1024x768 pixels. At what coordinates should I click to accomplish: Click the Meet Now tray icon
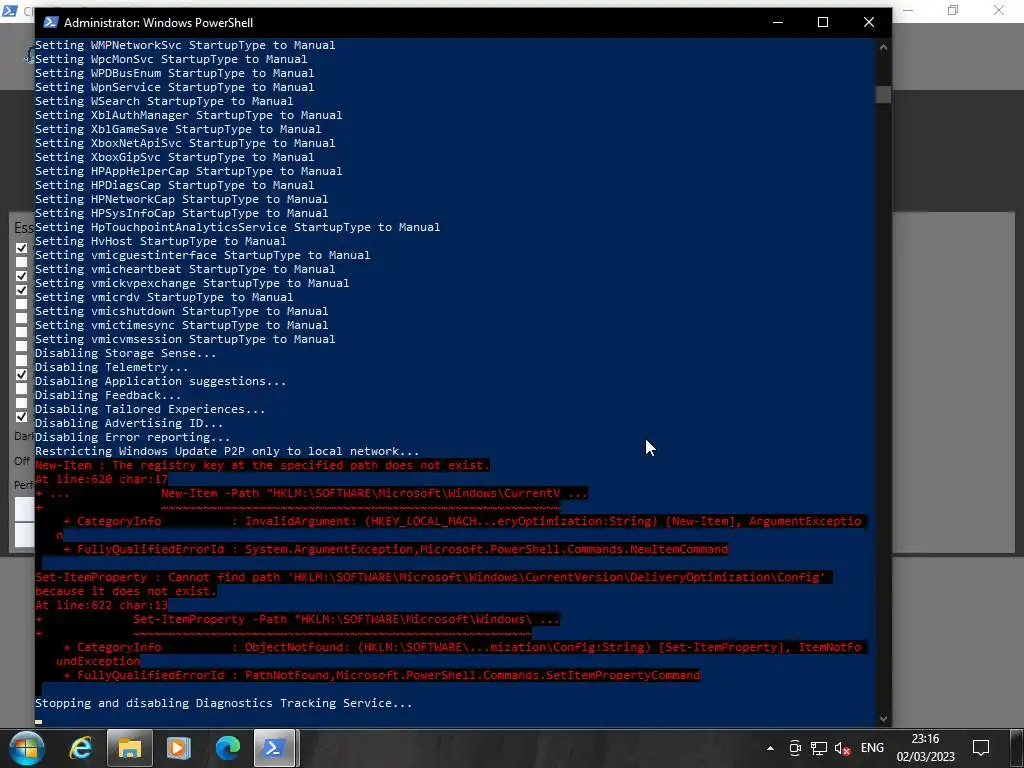click(795, 748)
